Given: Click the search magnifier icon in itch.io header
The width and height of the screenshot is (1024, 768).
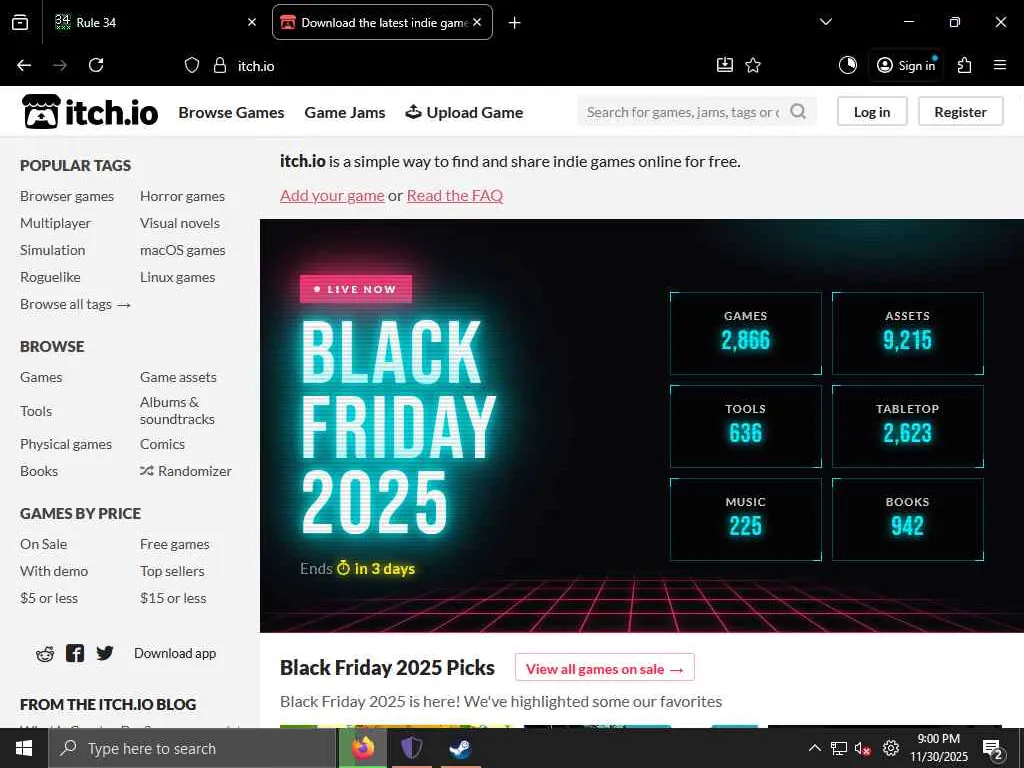Looking at the screenshot, I should (x=798, y=112).
